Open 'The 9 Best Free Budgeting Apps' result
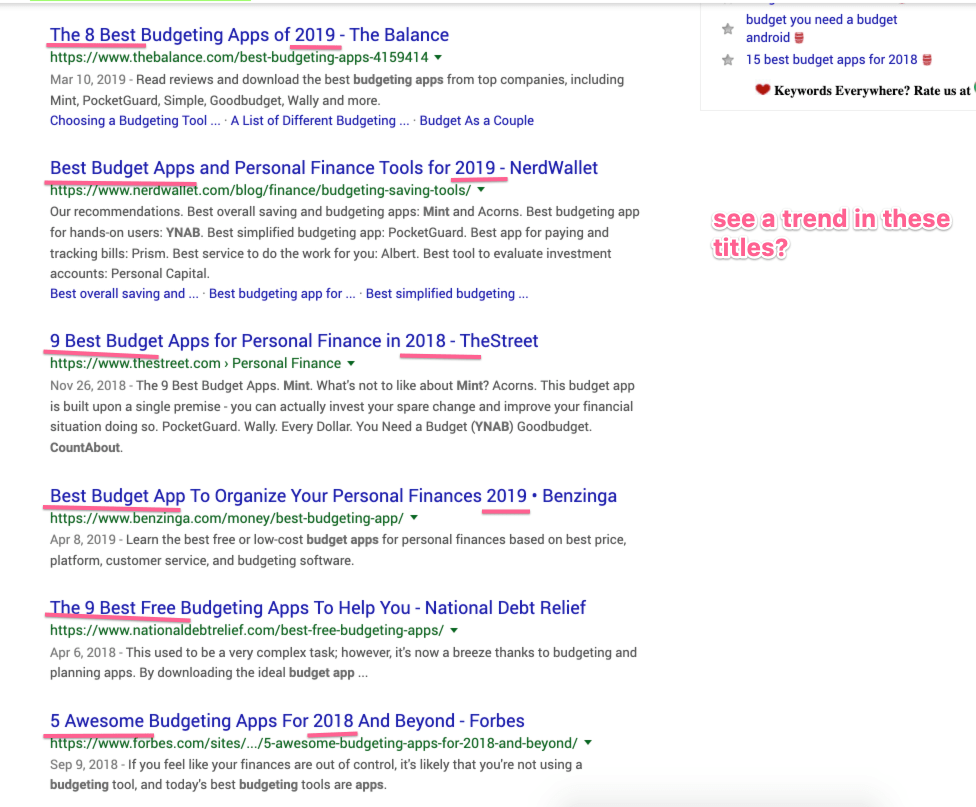976x807 pixels. coord(317,608)
